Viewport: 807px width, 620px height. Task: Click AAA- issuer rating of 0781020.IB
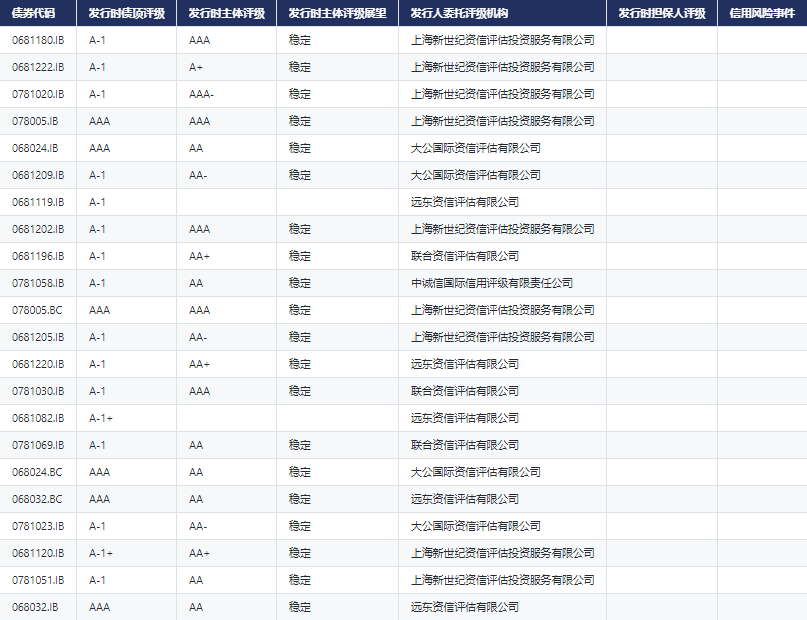coord(201,94)
